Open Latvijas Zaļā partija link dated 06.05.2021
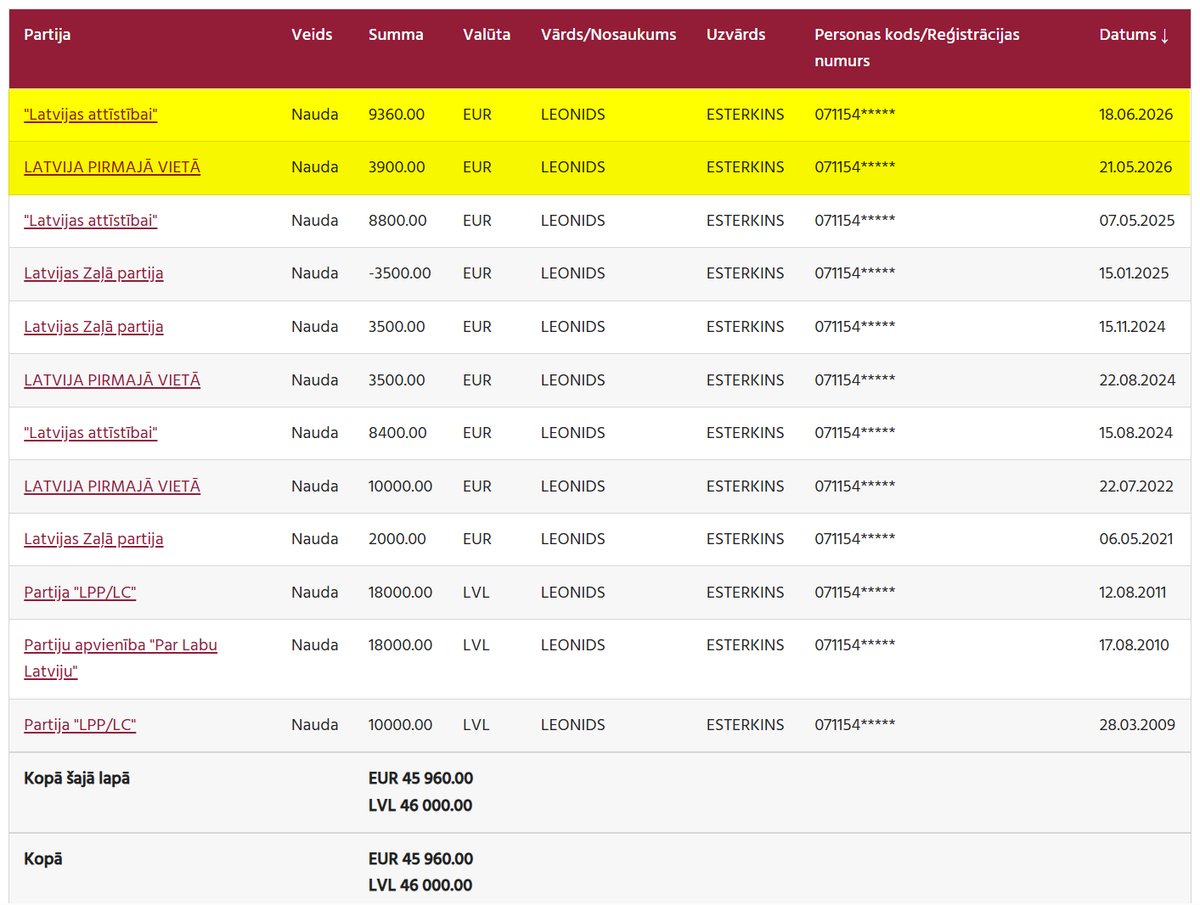 [94, 539]
